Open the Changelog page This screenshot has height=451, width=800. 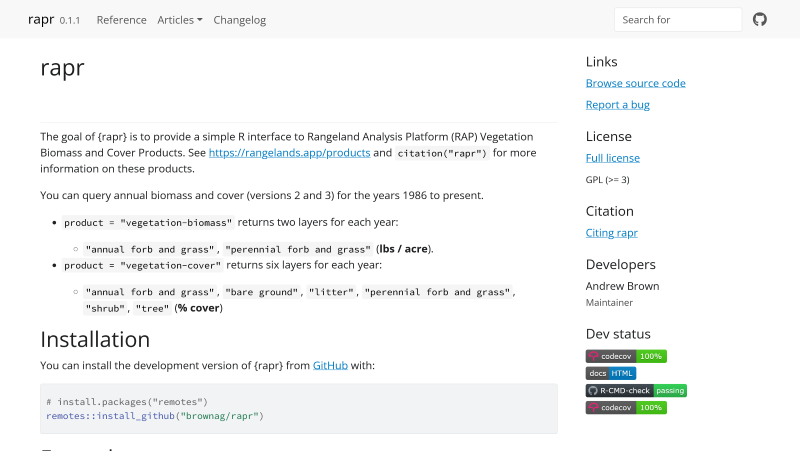click(240, 20)
